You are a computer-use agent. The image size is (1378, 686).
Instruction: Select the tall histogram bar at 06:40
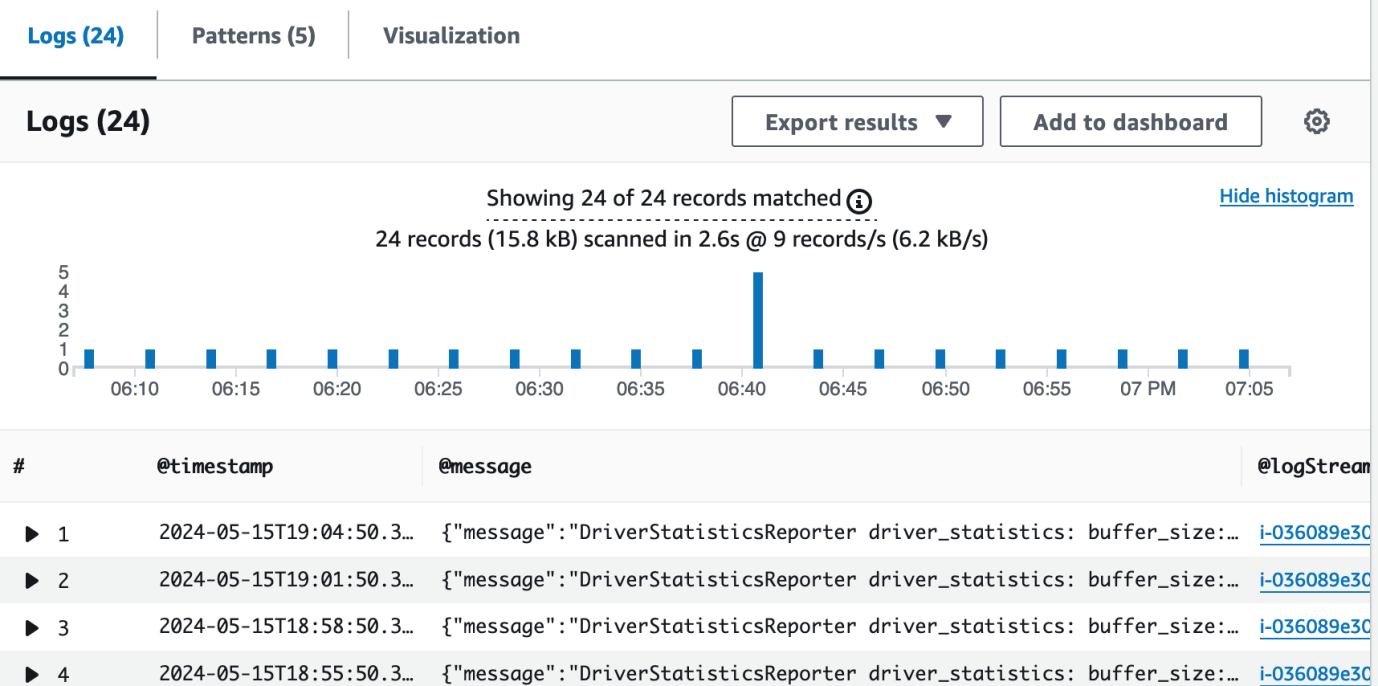pos(759,320)
